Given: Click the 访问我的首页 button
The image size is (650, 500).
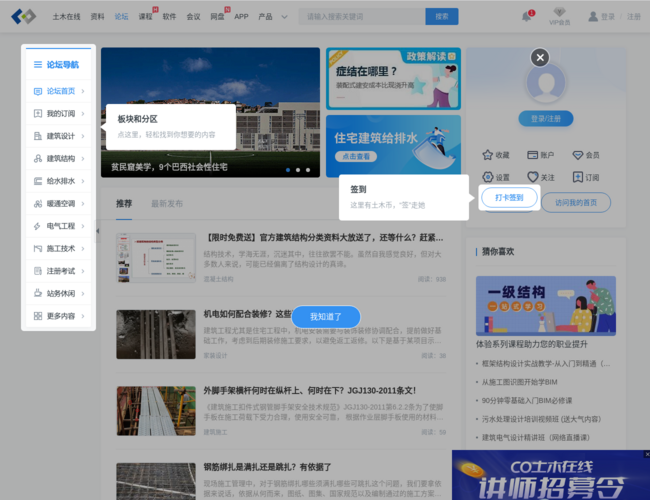Looking at the screenshot, I should pos(576,202).
